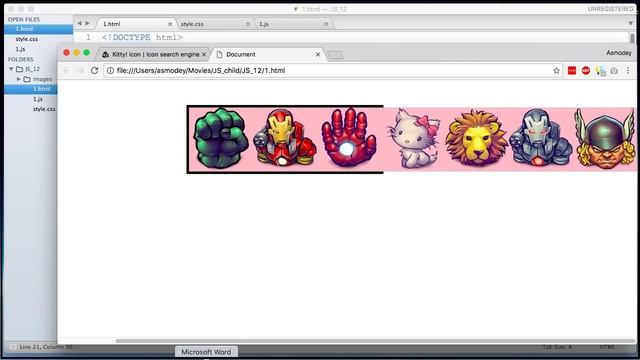Click the DOCTYPE line in Sublime editor
Image resolution: width=640 pixels, height=360 pixels.
click(142, 38)
